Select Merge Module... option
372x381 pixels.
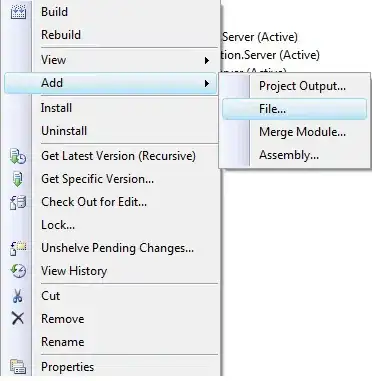click(302, 132)
